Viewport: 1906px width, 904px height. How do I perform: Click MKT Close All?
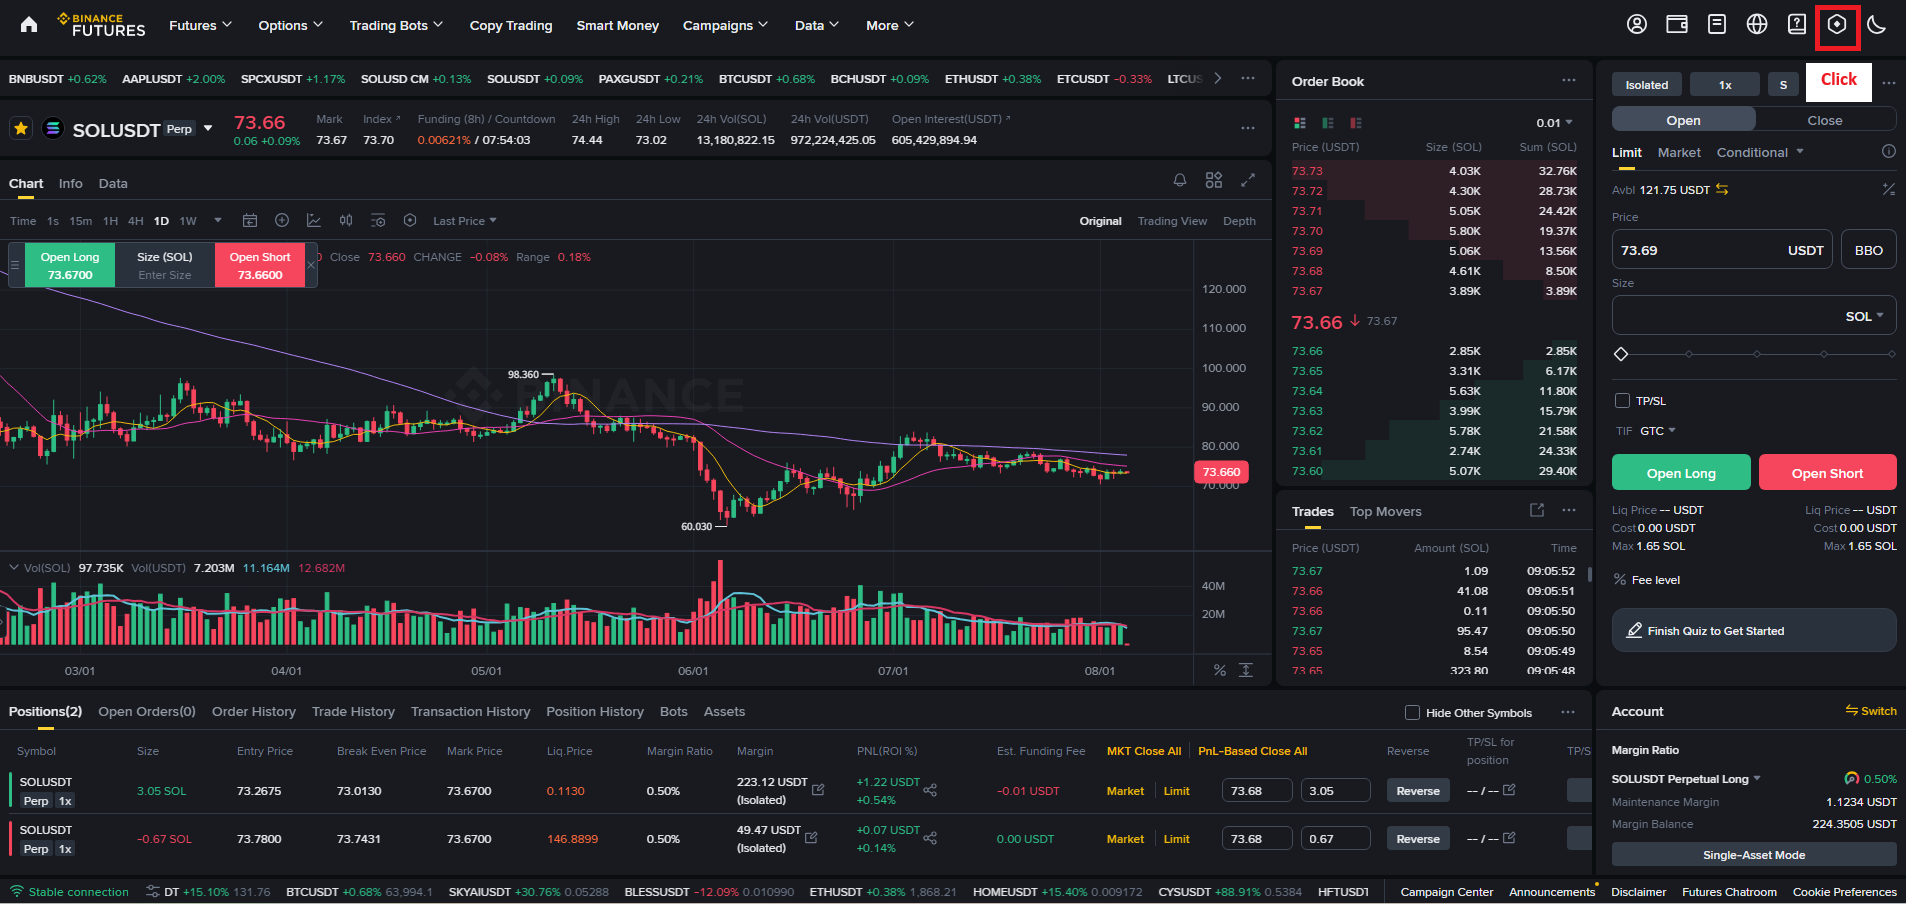[1144, 751]
